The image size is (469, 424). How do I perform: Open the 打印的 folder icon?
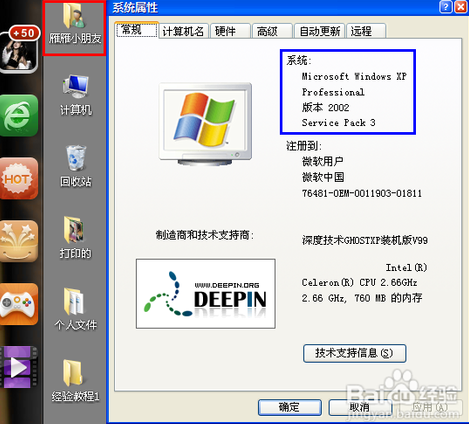pyautogui.click(x=75, y=237)
